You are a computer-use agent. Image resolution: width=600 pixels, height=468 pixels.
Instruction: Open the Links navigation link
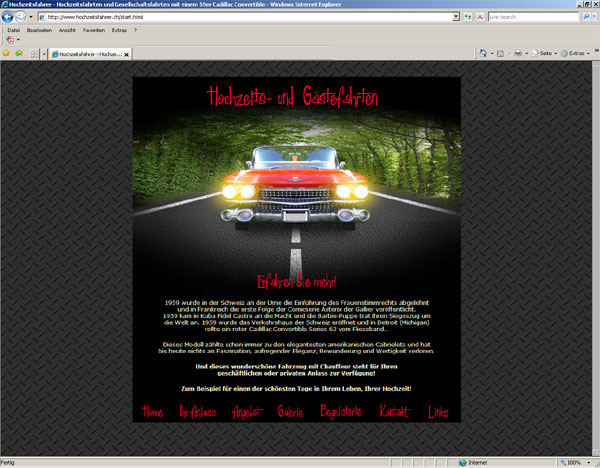(x=438, y=412)
